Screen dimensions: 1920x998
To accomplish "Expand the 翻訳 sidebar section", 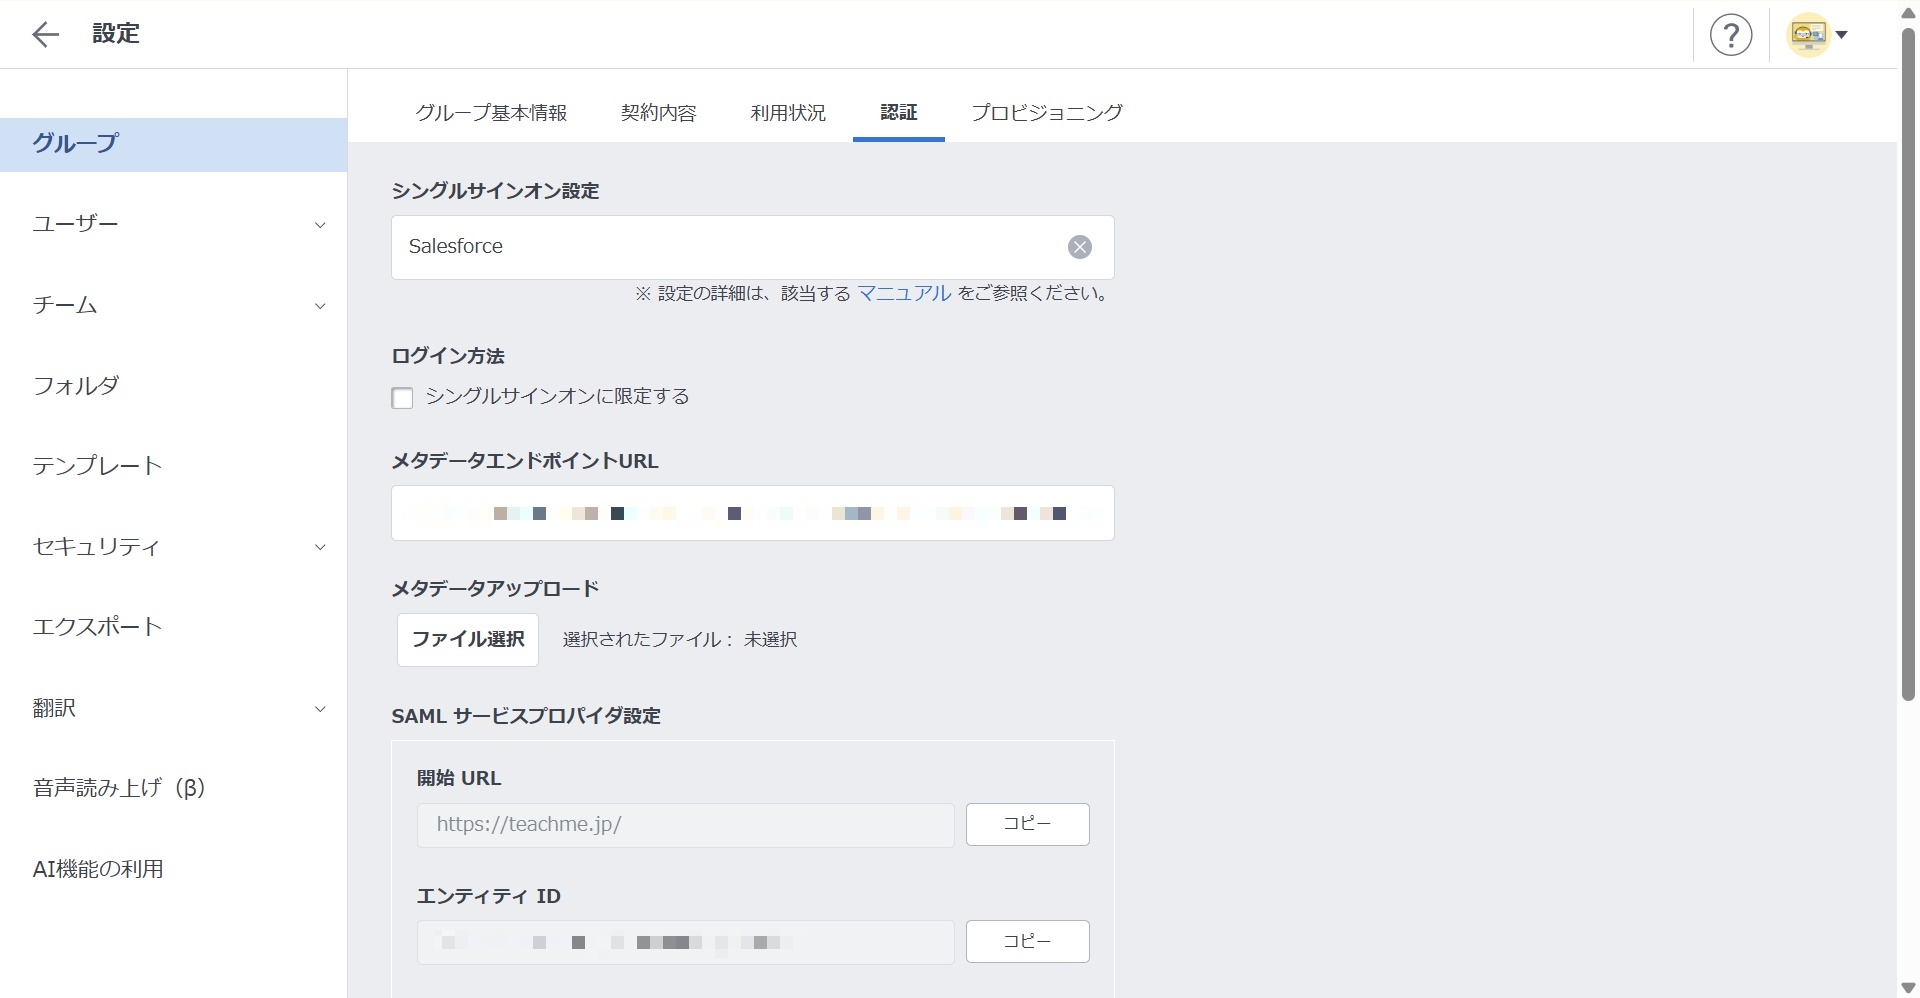I will [x=319, y=709].
